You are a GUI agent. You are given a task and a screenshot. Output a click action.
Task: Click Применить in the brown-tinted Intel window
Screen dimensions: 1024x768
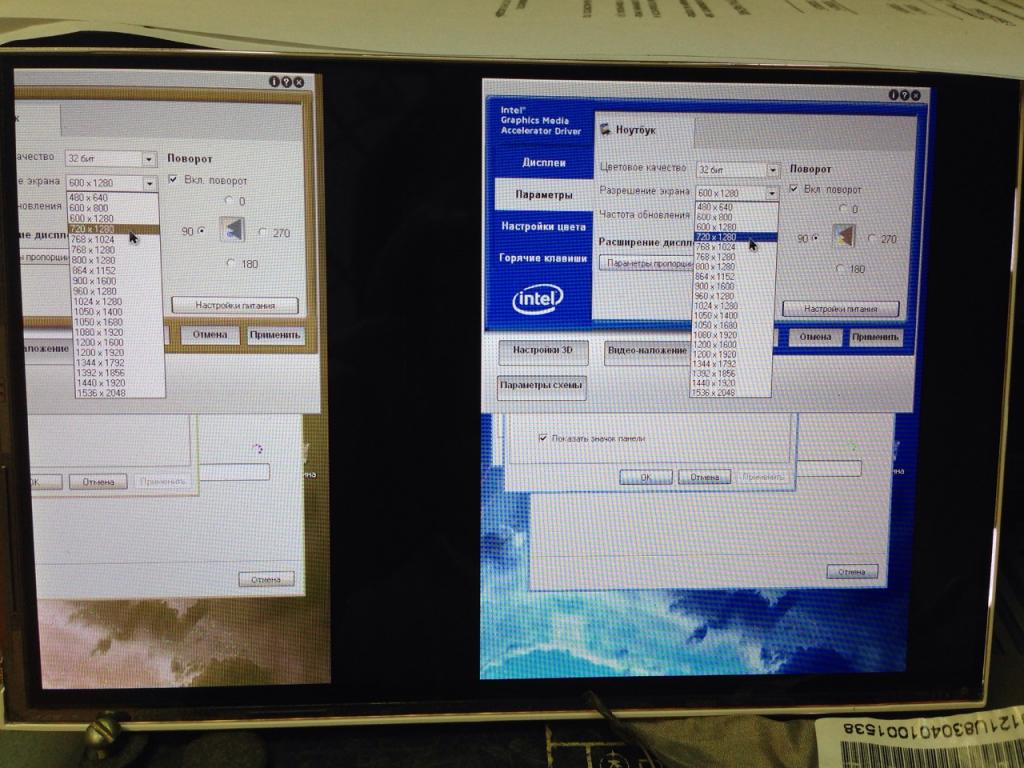click(x=276, y=335)
